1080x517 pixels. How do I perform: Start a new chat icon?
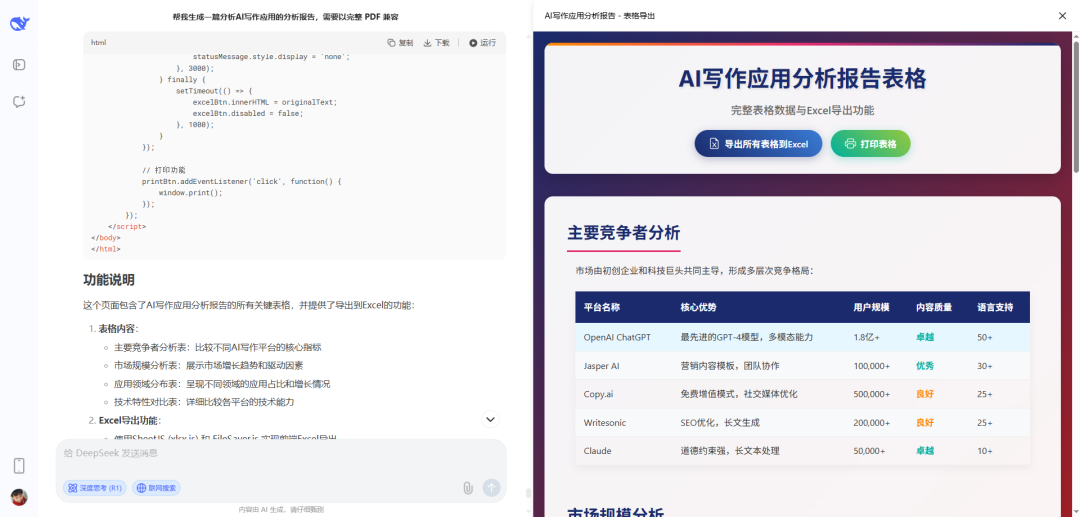click(19, 102)
